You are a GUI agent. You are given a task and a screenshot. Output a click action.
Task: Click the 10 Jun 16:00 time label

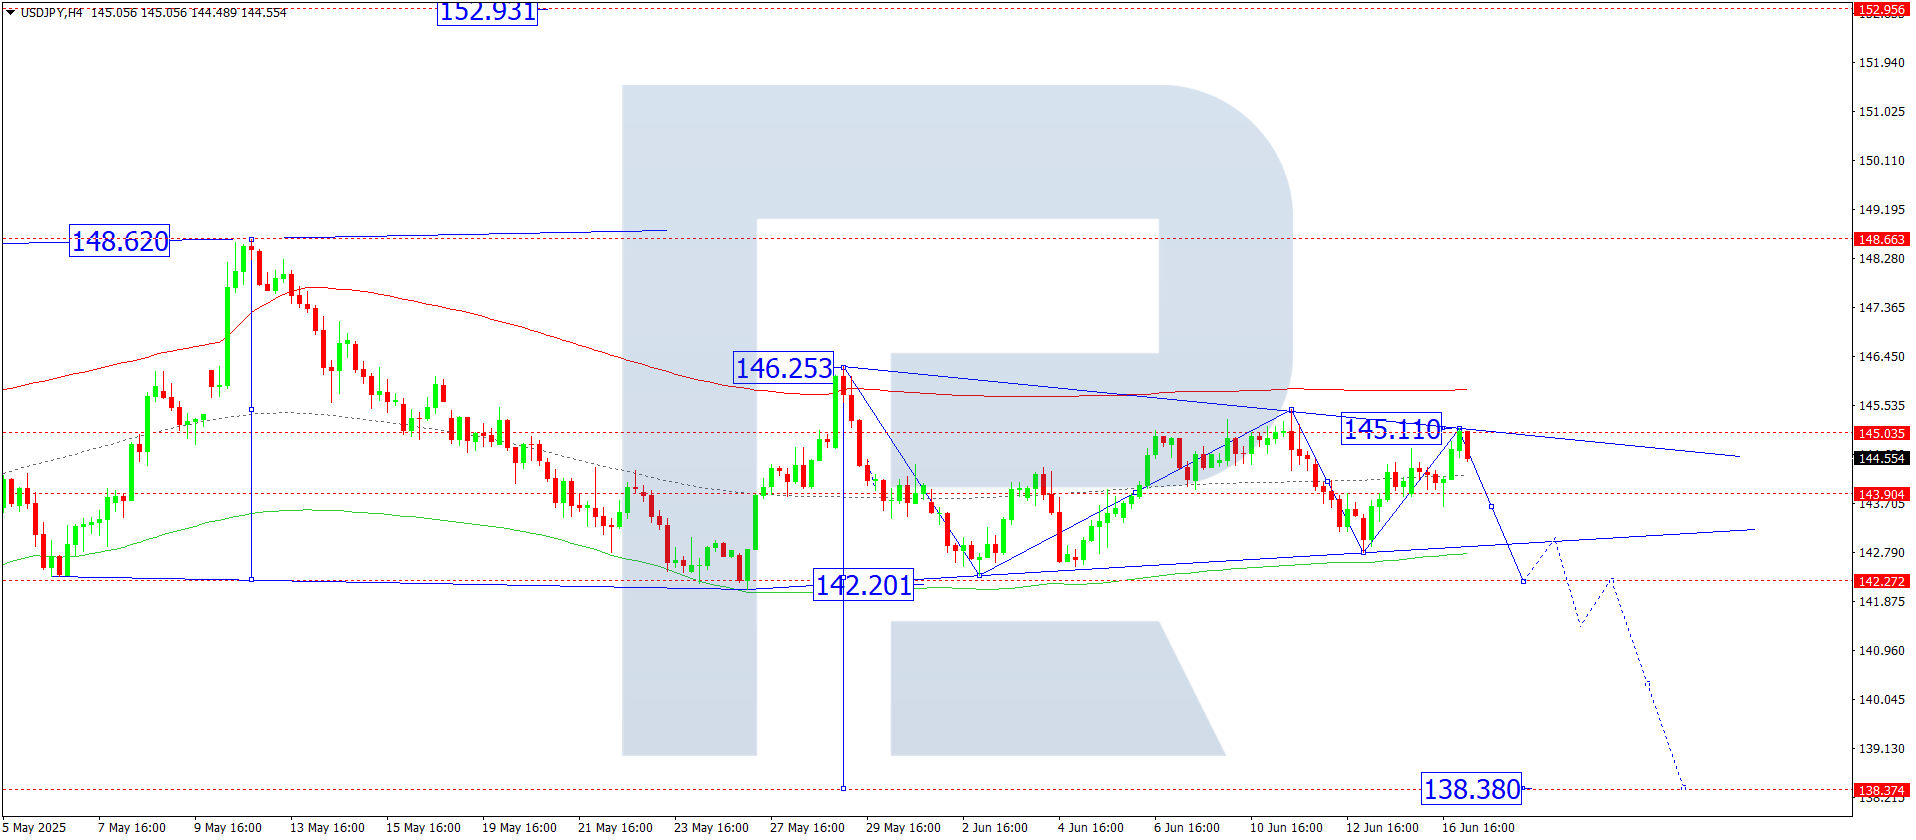(1286, 827)
